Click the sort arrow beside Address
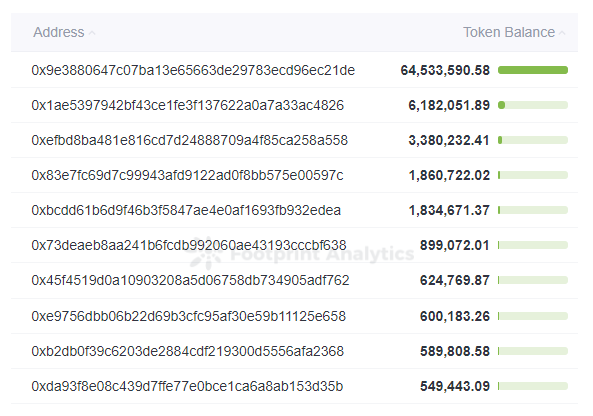593x416 pixels. (x=92, y=33)
